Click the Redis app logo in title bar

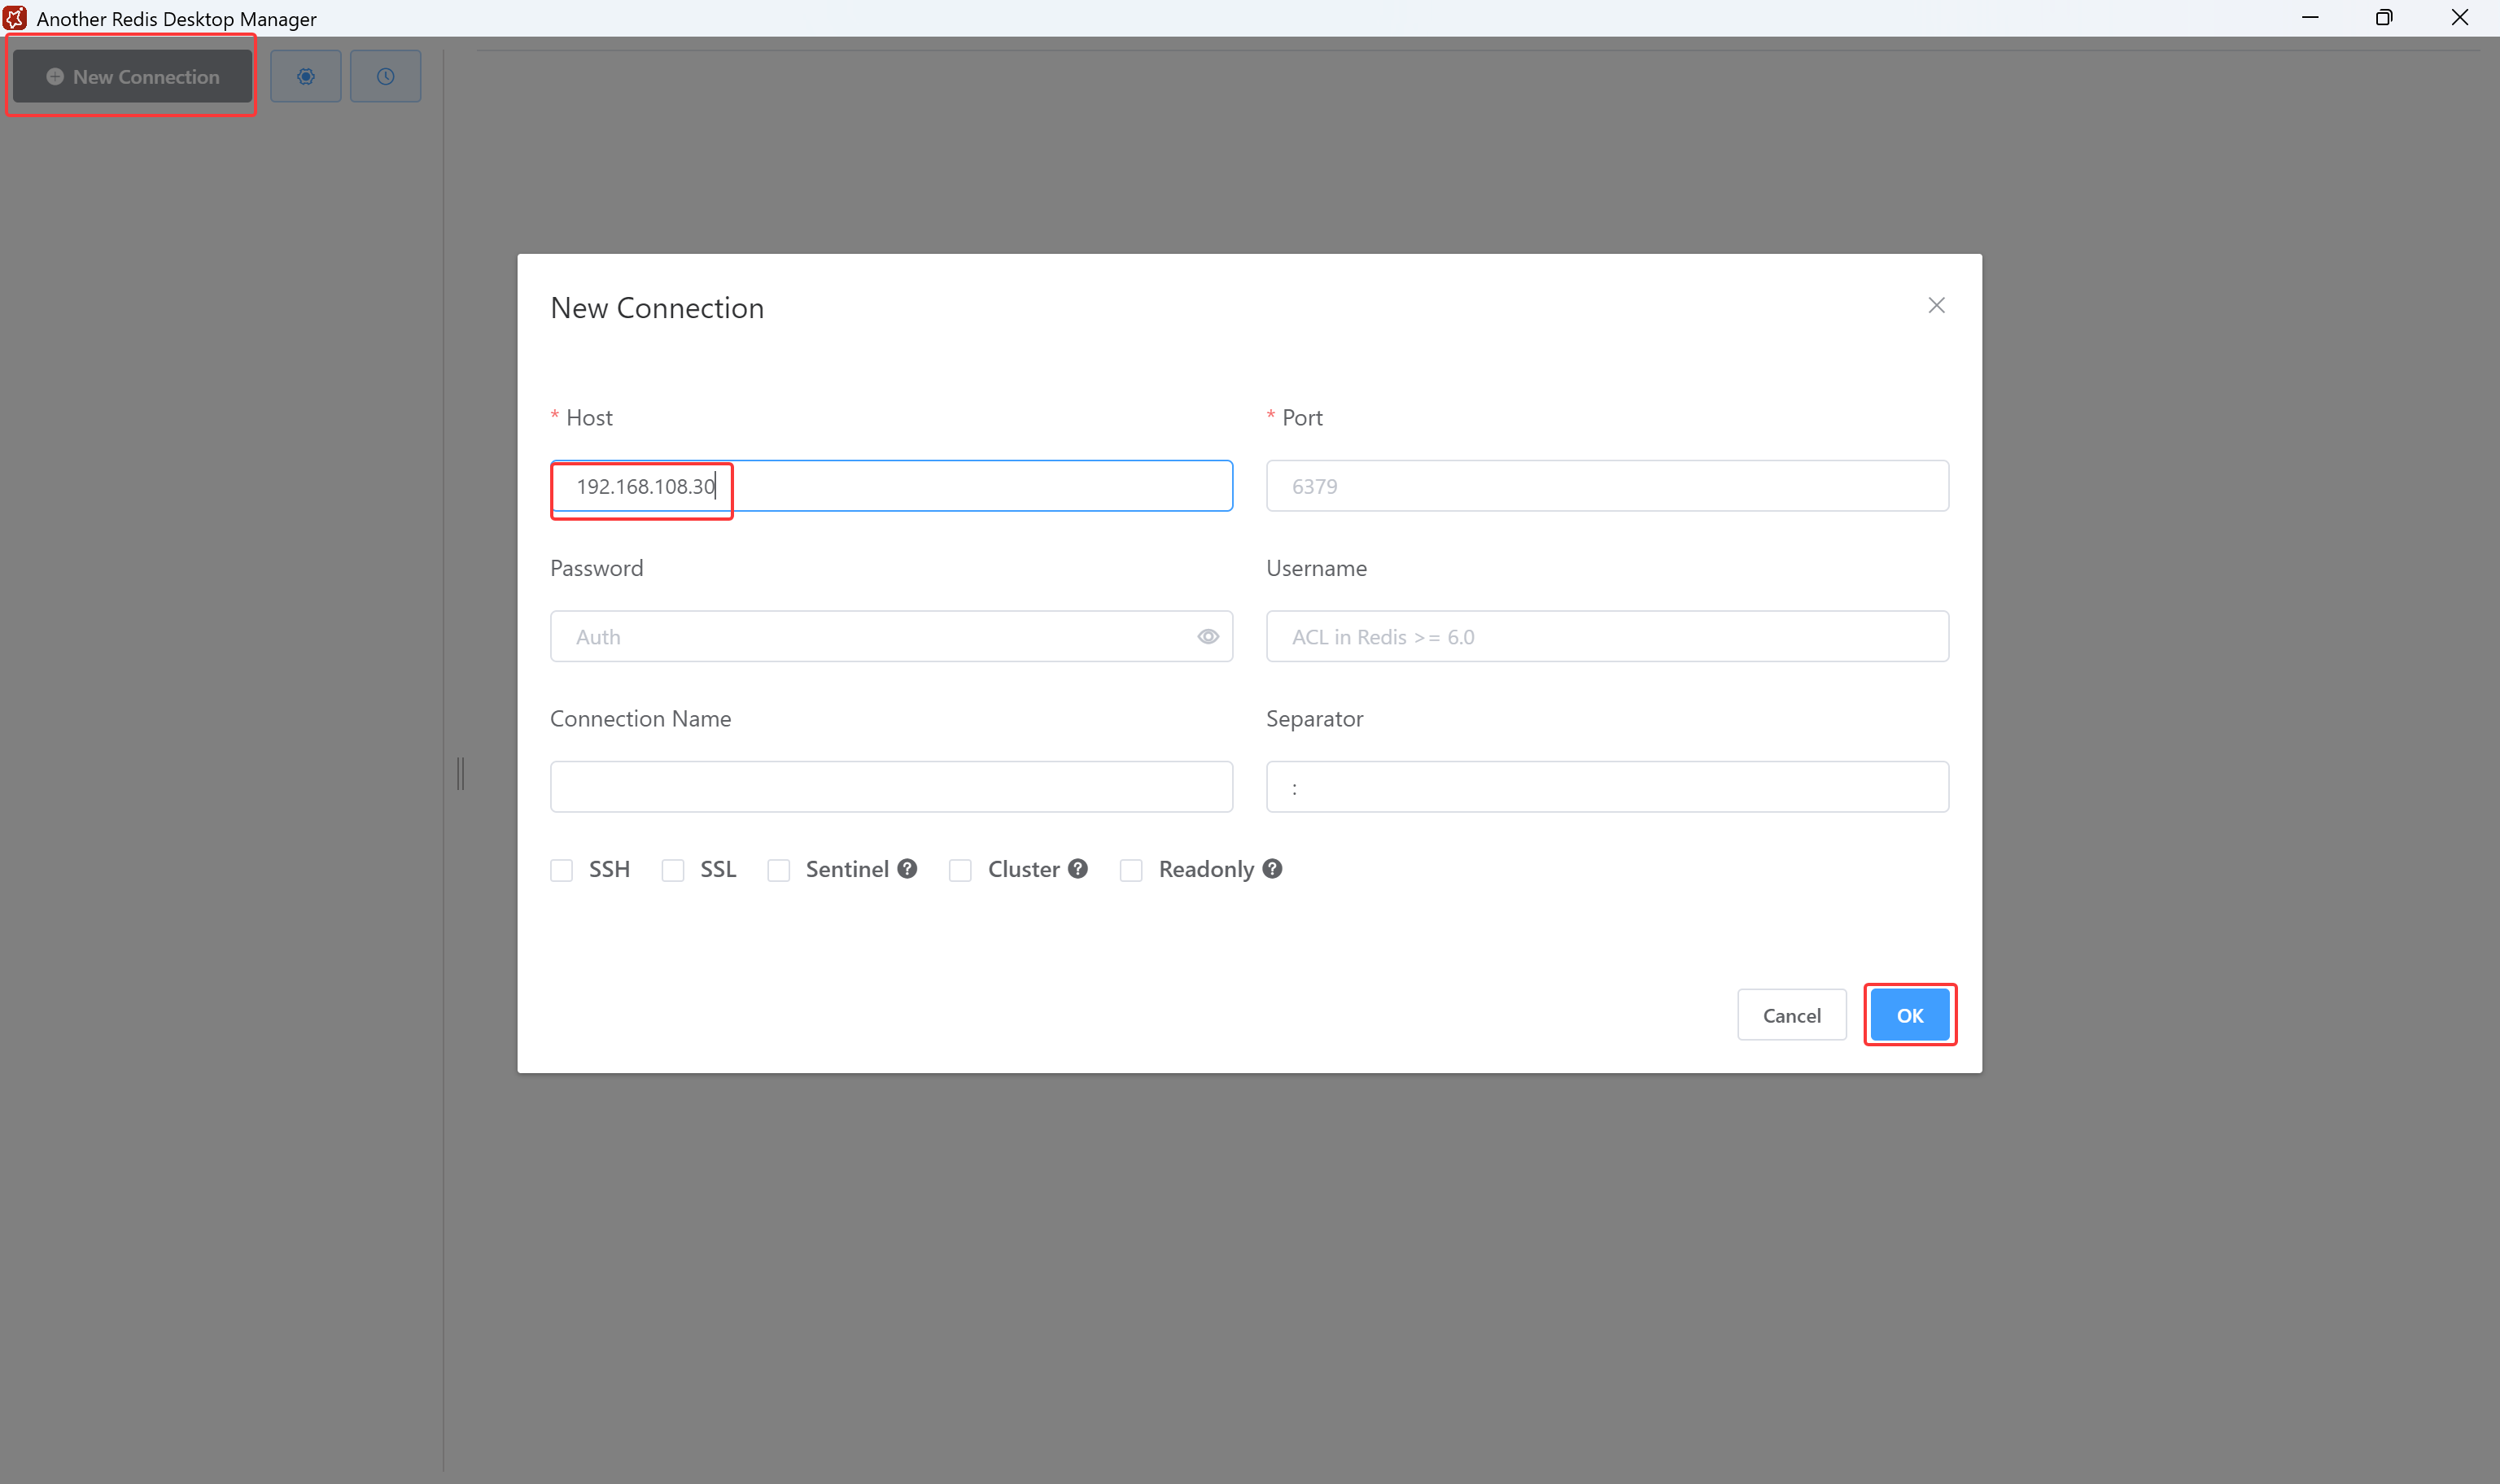pyautogui.click(x=15, y=18)
